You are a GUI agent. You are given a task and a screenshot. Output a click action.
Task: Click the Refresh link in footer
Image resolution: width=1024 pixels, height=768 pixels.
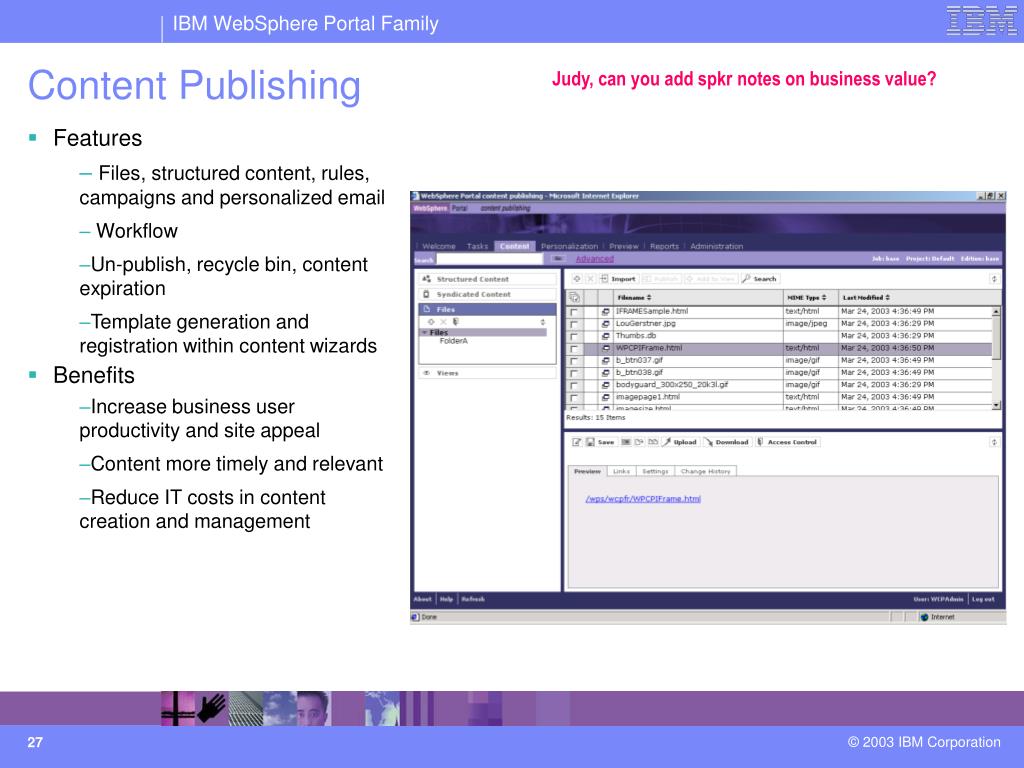[x=473, y=599]
